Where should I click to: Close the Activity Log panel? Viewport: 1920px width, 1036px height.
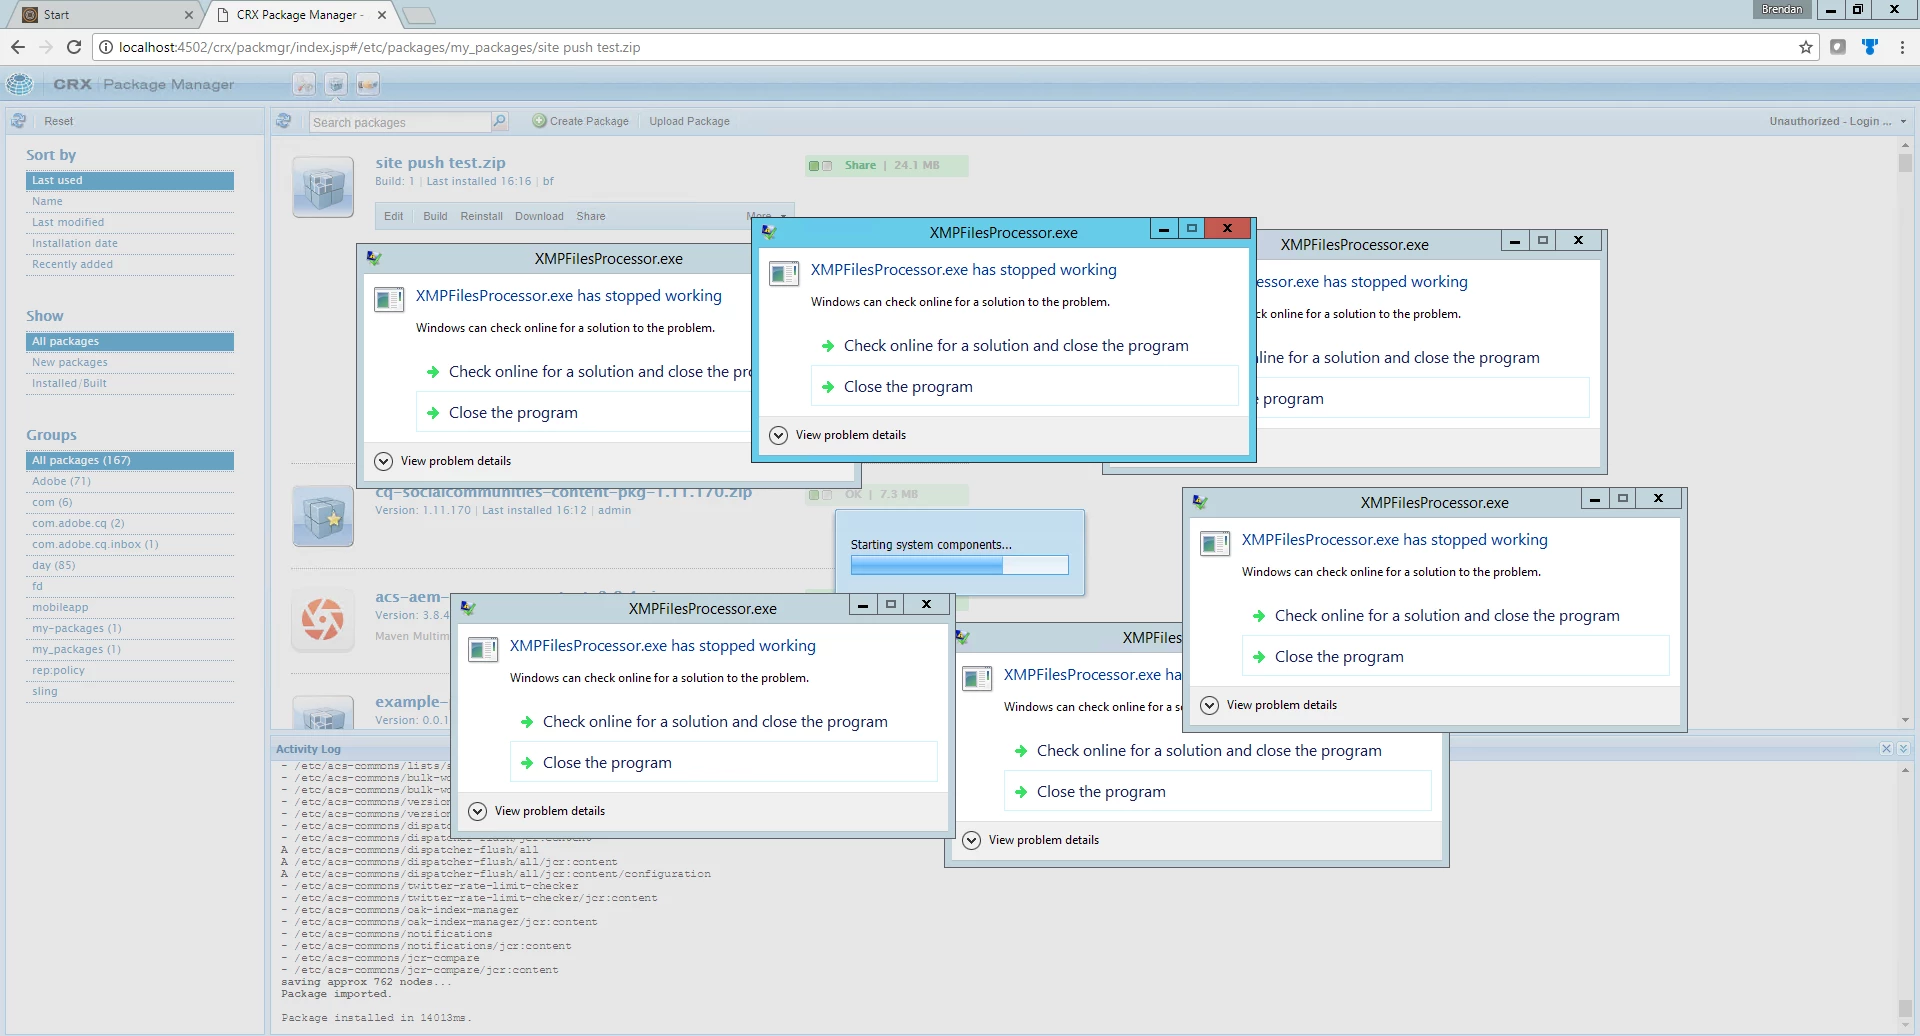1886,748
